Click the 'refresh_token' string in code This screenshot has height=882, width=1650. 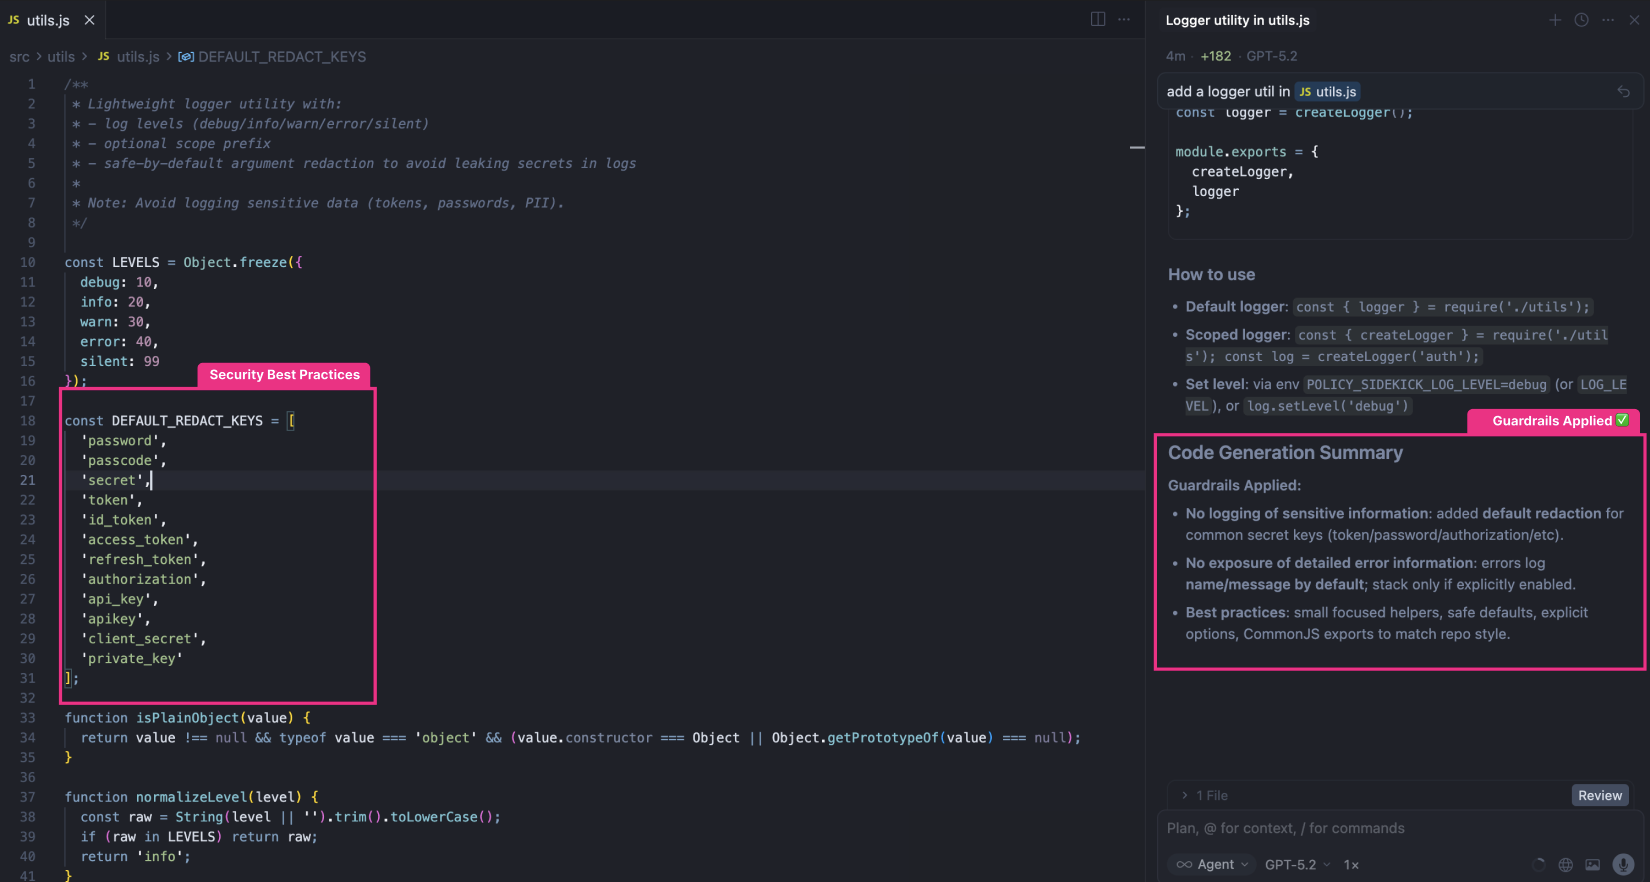click(140, 560)
